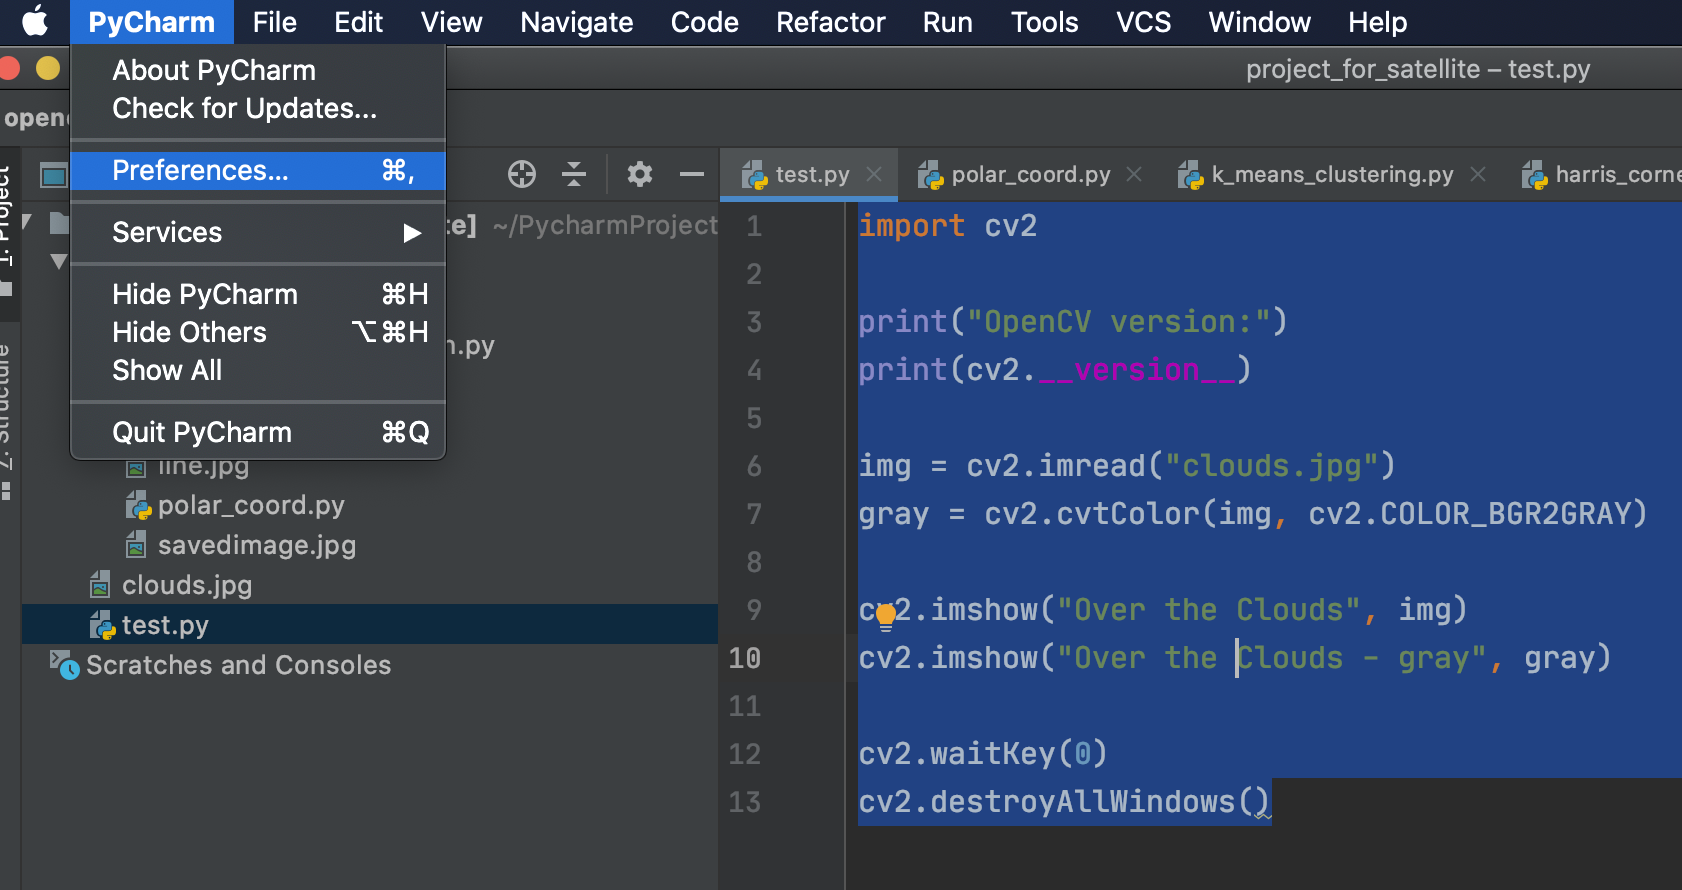The image size is (1682, 890).
Task: Choose Hide PyCharm
Action: (x=258, y=294)
